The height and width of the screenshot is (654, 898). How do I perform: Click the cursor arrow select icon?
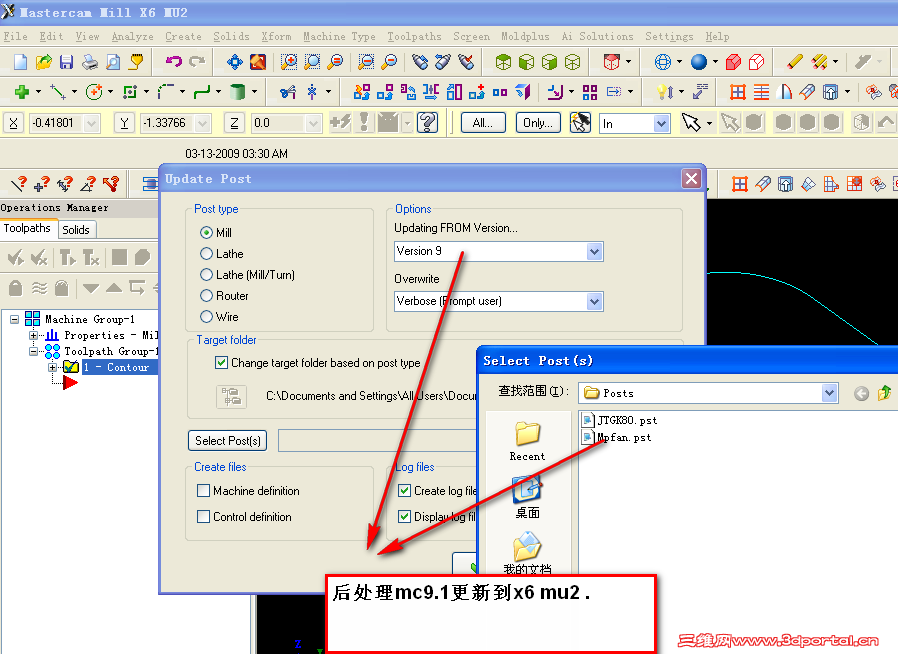691,122
